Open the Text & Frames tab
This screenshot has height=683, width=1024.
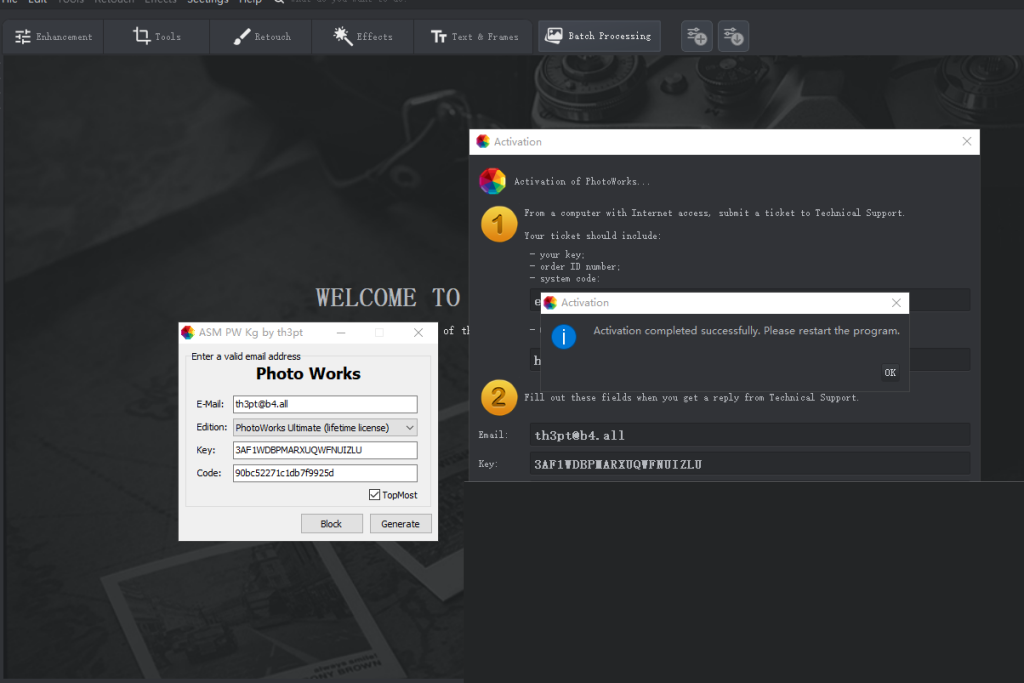point(475,37)
